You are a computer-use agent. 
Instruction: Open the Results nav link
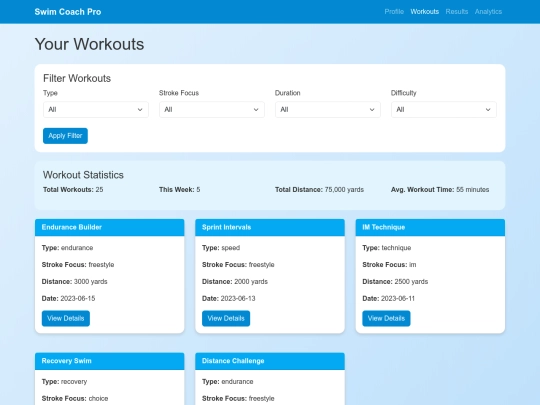(x=457, y=12)
